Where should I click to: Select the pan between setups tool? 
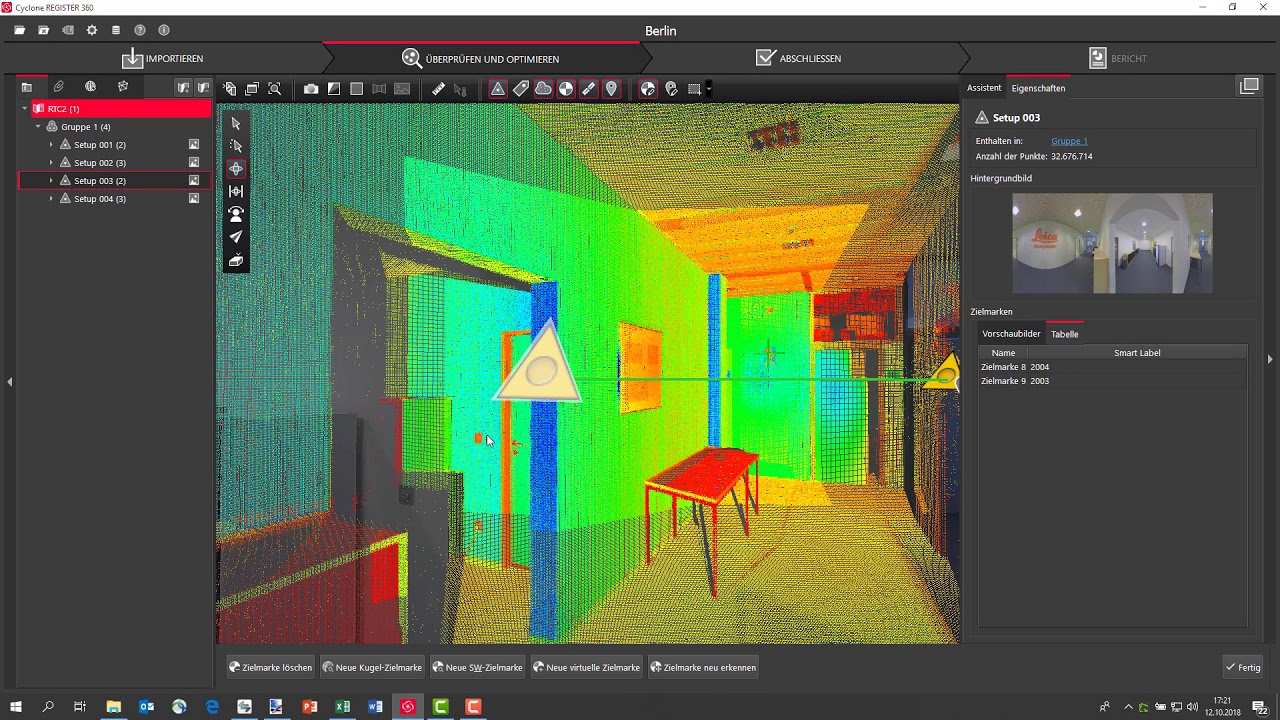click(236, 191)
